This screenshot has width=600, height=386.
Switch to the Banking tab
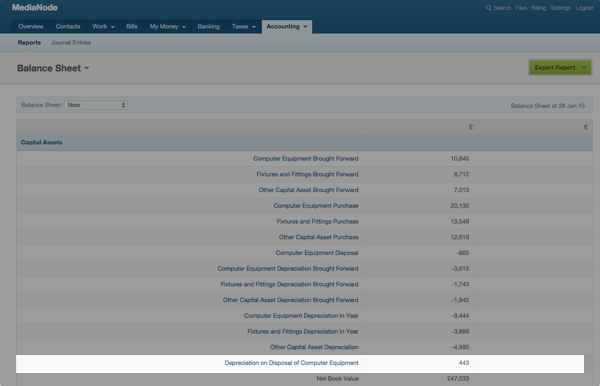click(209, 26)
